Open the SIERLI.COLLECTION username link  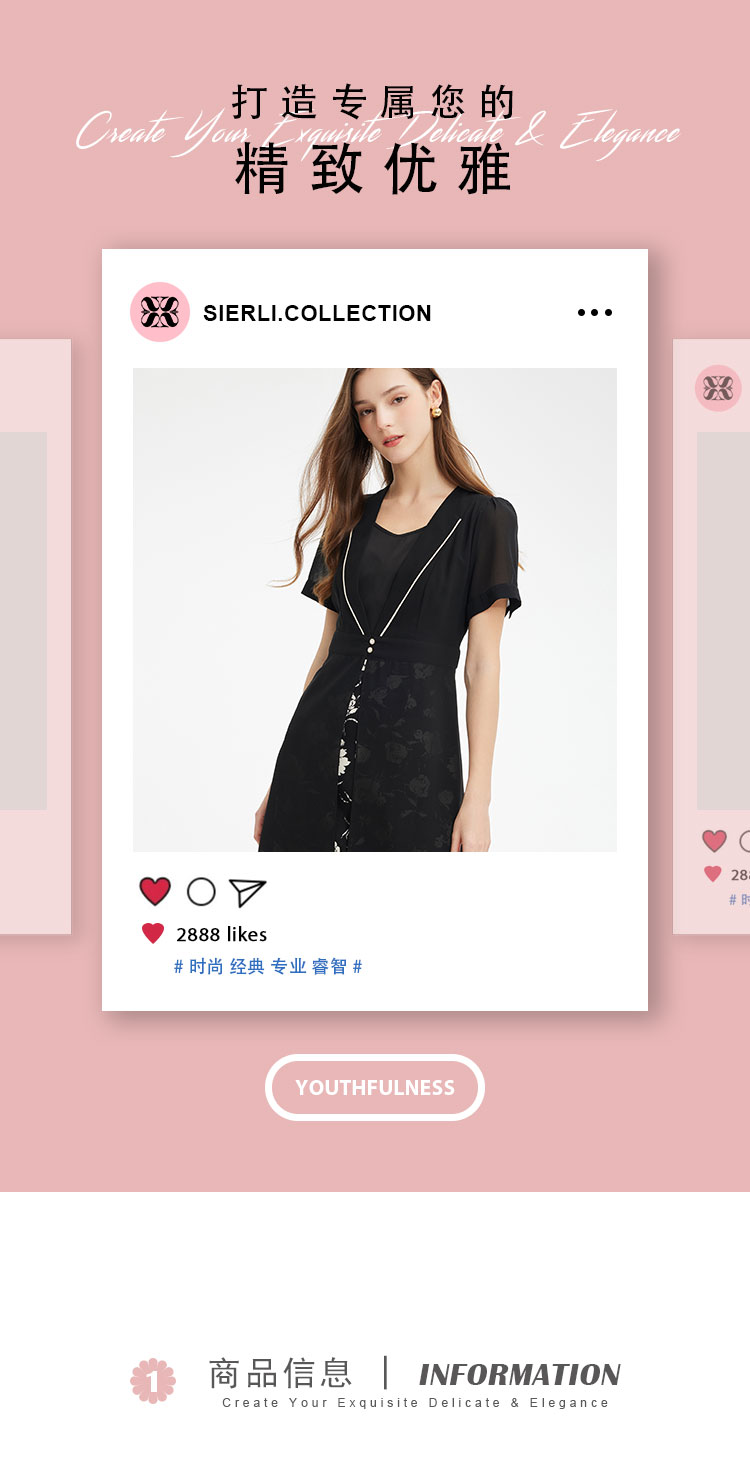click(x=317, y=313)
